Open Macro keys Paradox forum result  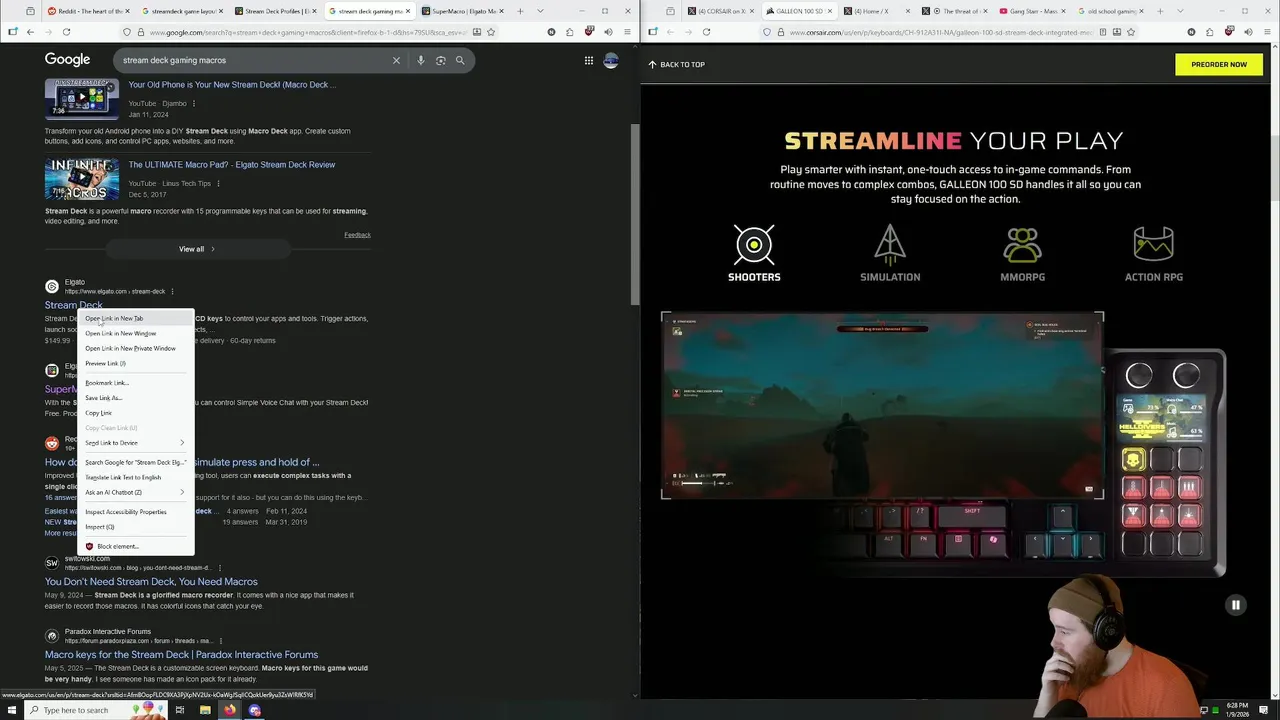(x=181, y=654)
